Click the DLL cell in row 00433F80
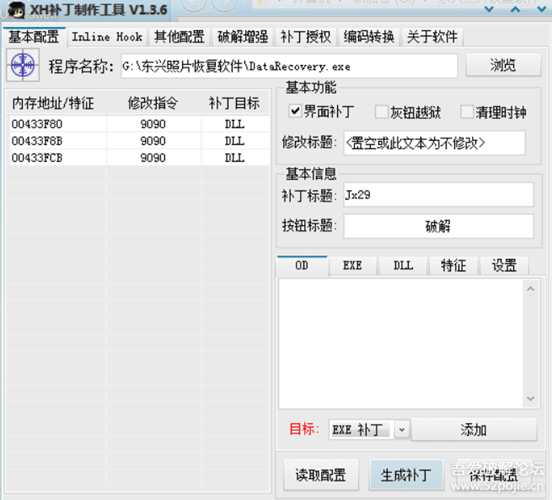The width and height of the screenshot is (552, 500). pos(234,124)
